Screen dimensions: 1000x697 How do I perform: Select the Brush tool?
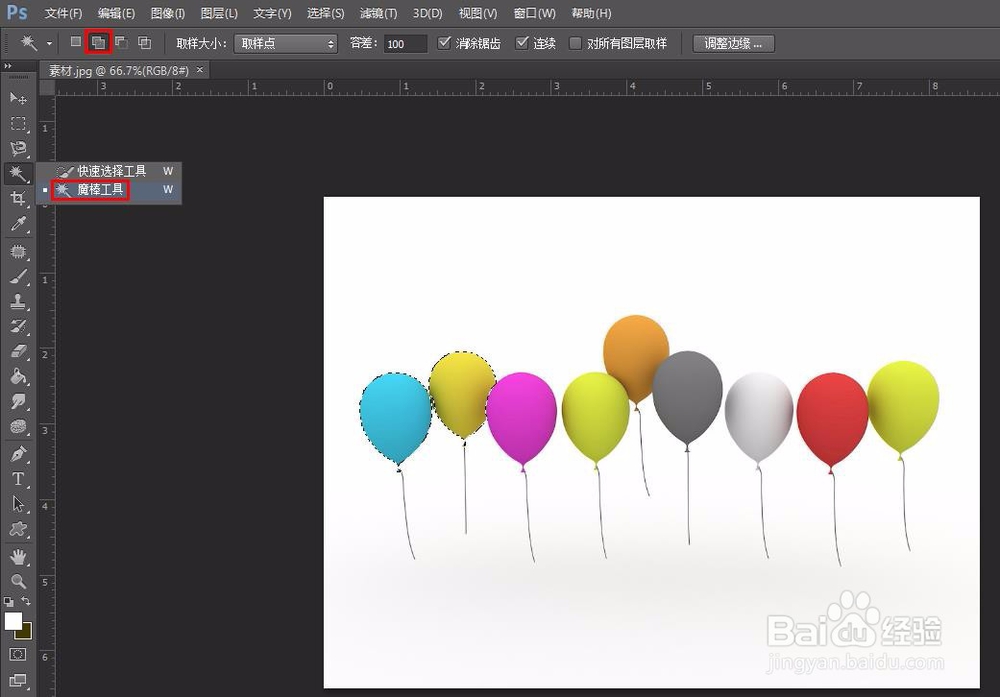[x=18, y=276]
